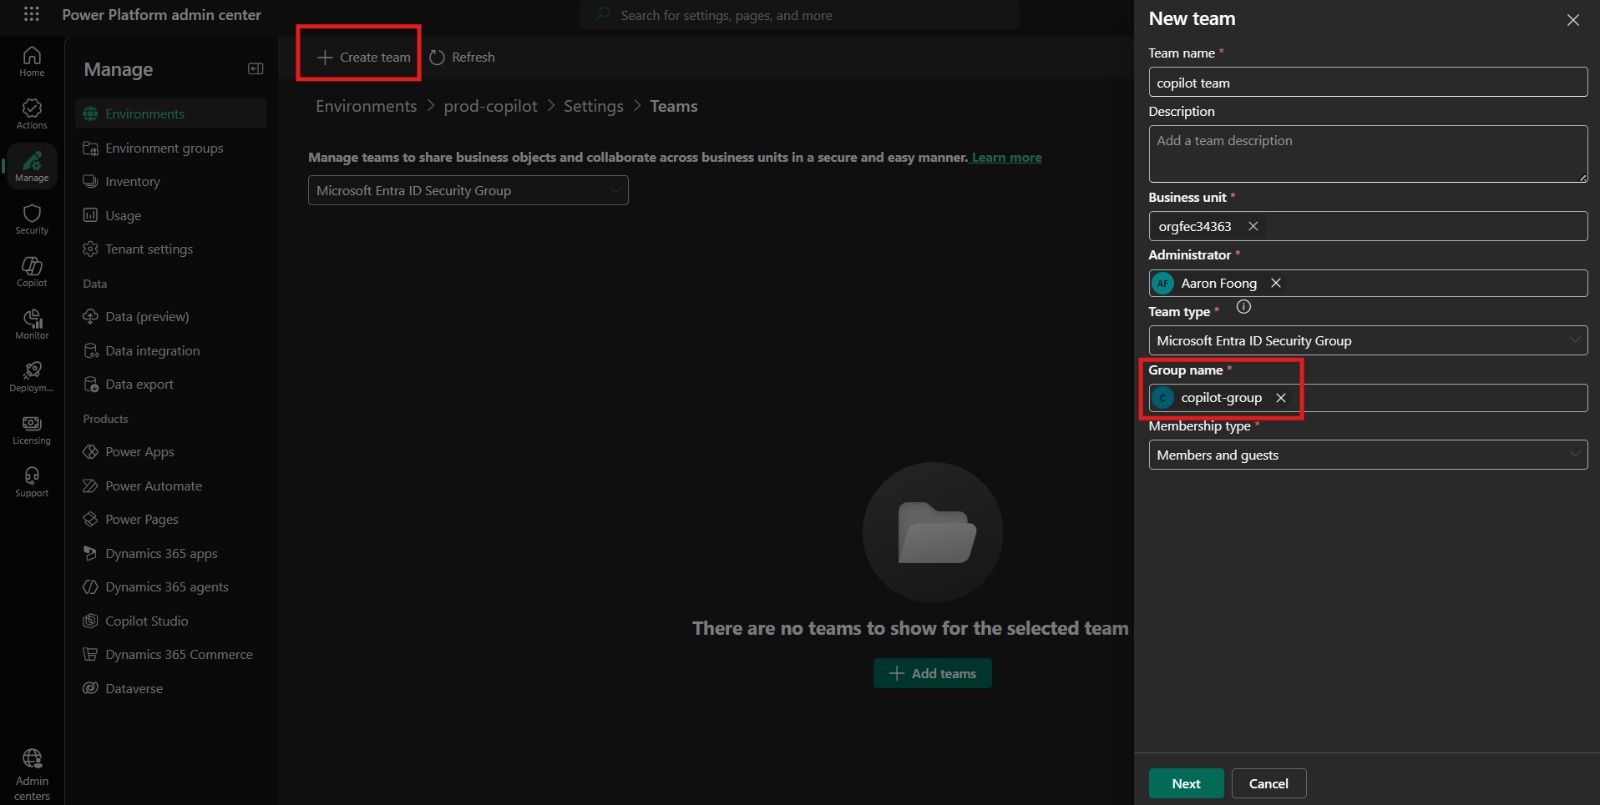Expand team filter dropdown Microsoft Entra ID Security Group
The image size is (1600, 805).
(468, 190)
